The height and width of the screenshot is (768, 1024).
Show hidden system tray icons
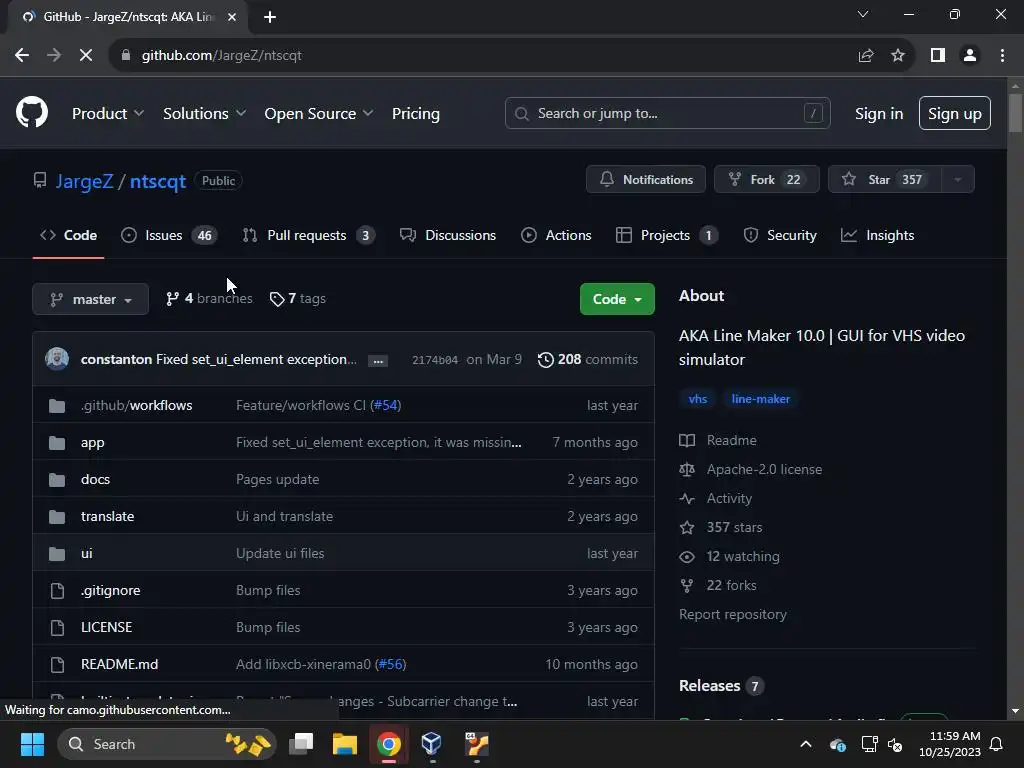pos(806,744)
